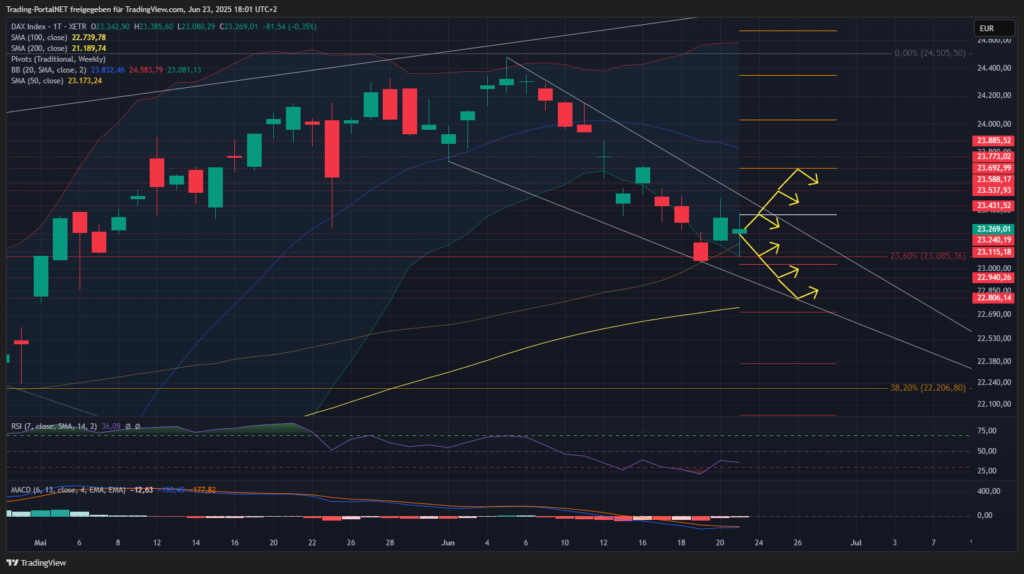
Task: Click the 38,20% Fibonacci level label
Action: (926, 388)
